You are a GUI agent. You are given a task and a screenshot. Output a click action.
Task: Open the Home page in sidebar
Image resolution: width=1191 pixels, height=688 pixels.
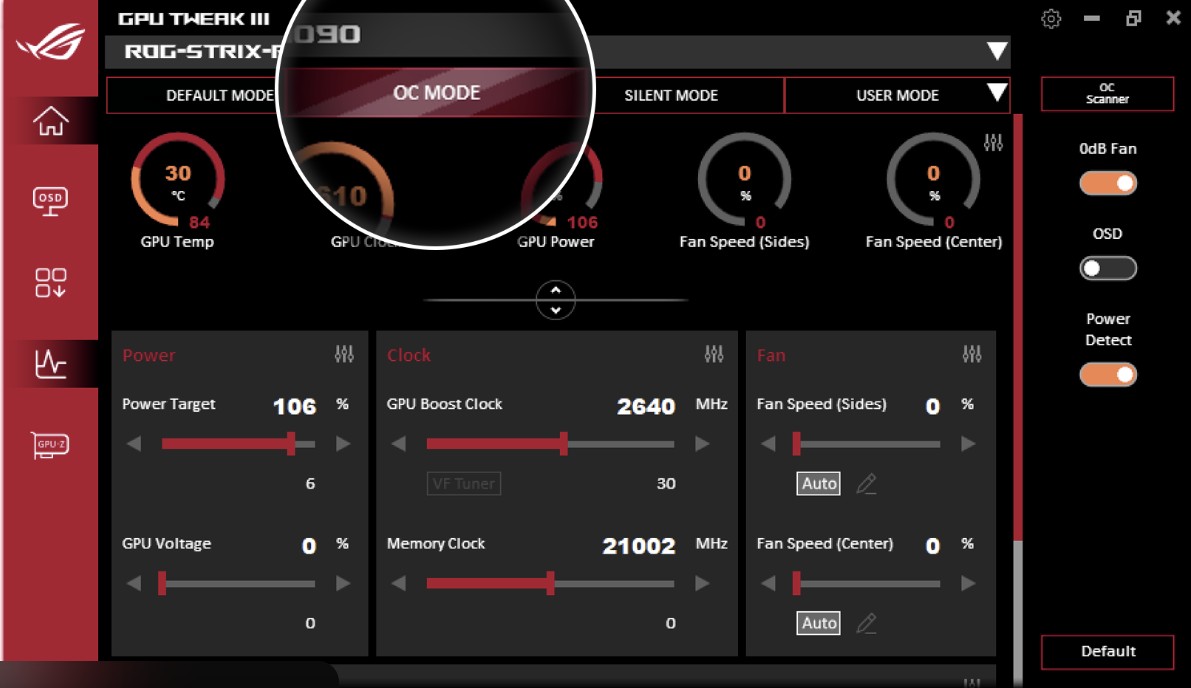tap(51, 121)
